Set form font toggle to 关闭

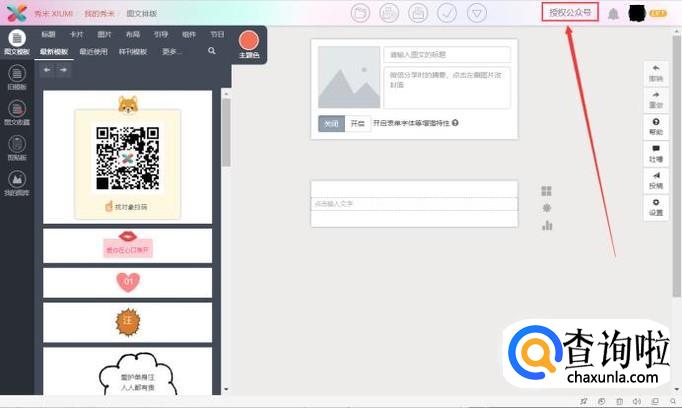coord(331,124)
